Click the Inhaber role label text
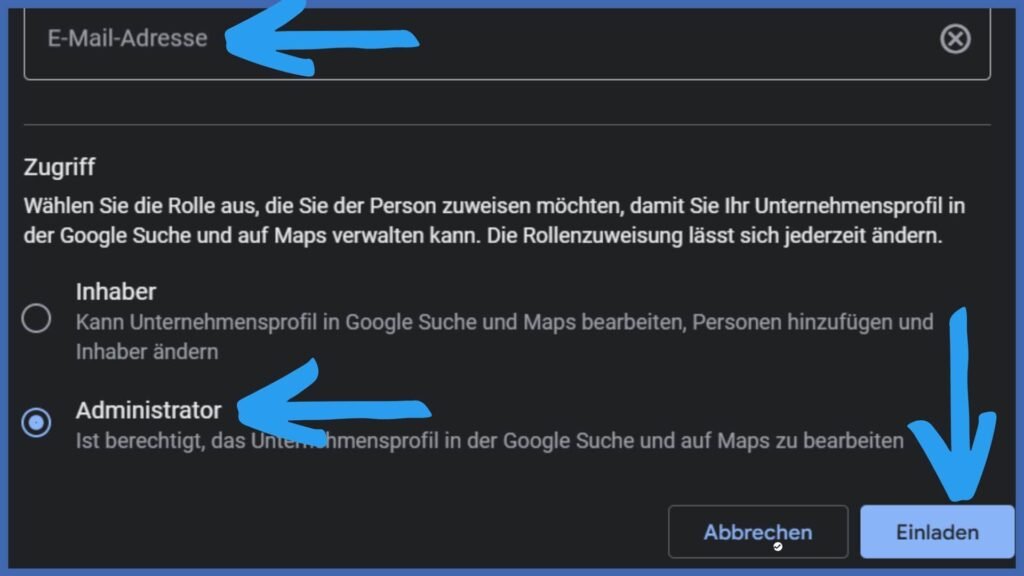This screenshot has height=576, width=1024. (x=116, y=292)
